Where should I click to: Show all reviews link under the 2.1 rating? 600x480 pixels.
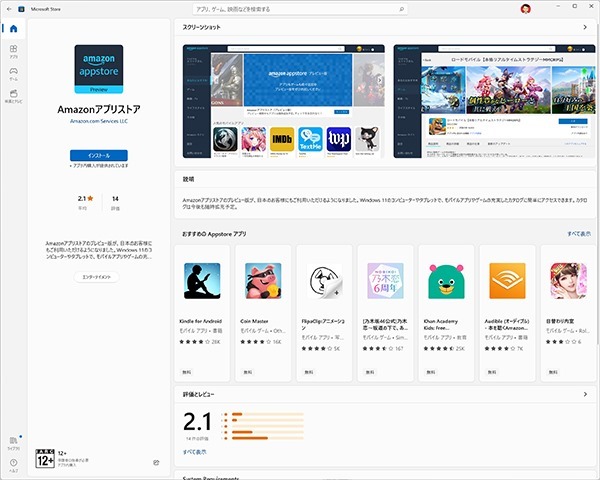pos(194,452)
